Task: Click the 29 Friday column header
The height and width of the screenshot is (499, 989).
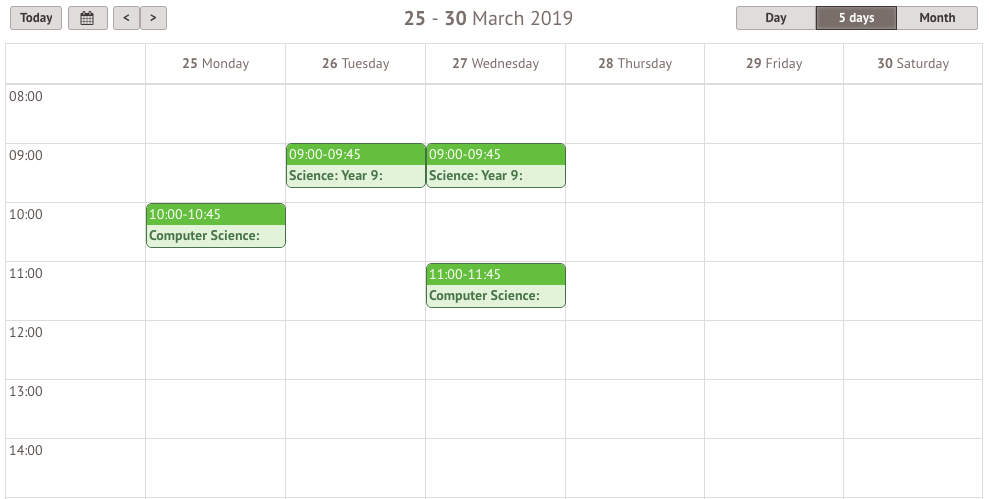Action: 774,63
